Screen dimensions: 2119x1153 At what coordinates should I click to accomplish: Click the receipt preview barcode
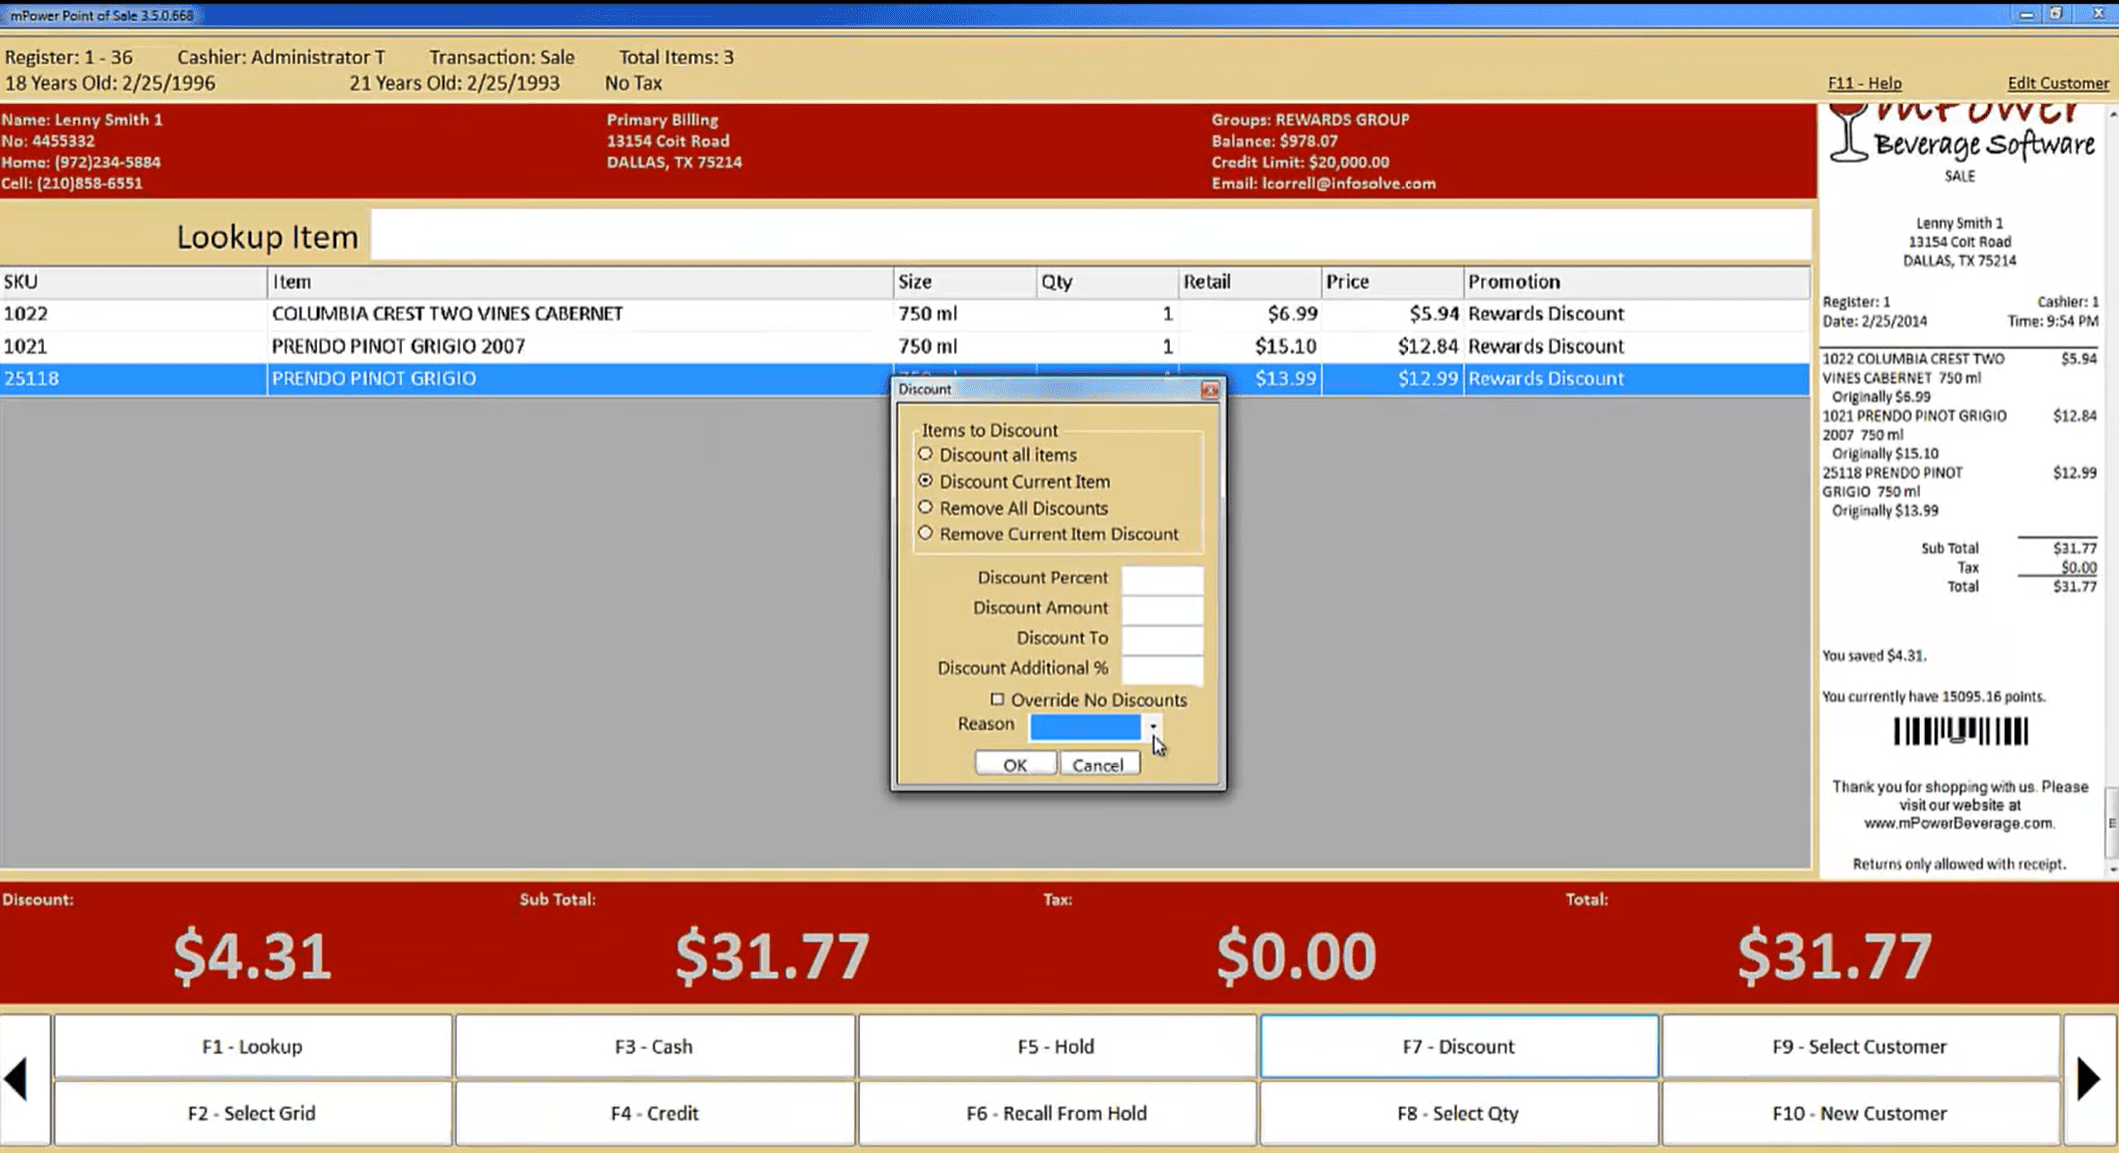tap(1960, 731)
